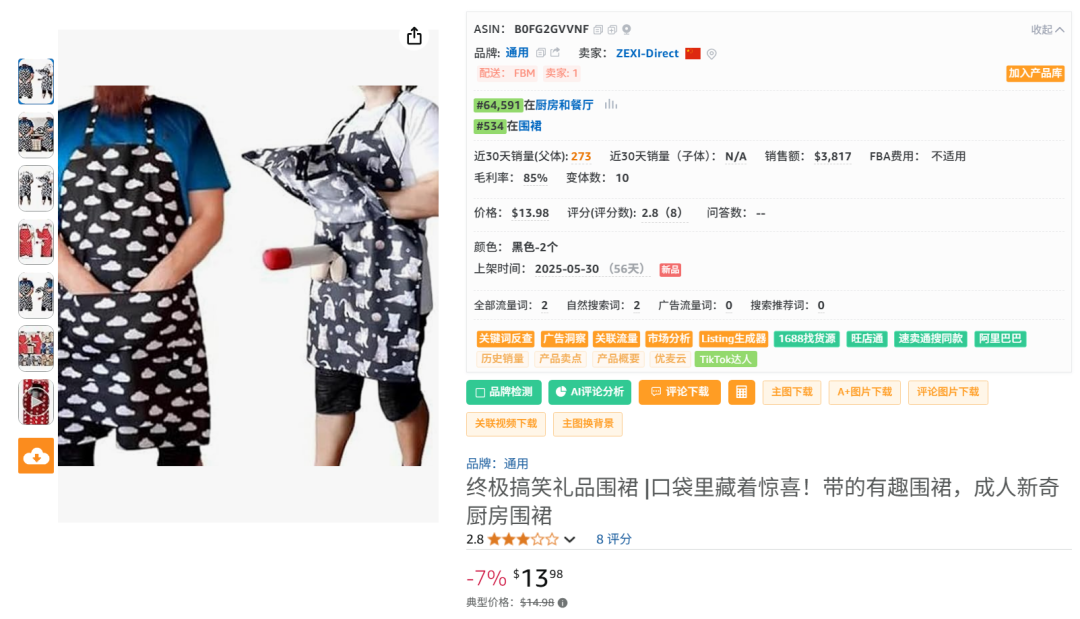This screenshot has width=1080, height=619.
Task: Click the info icon beside typical price
Action: 563,603
